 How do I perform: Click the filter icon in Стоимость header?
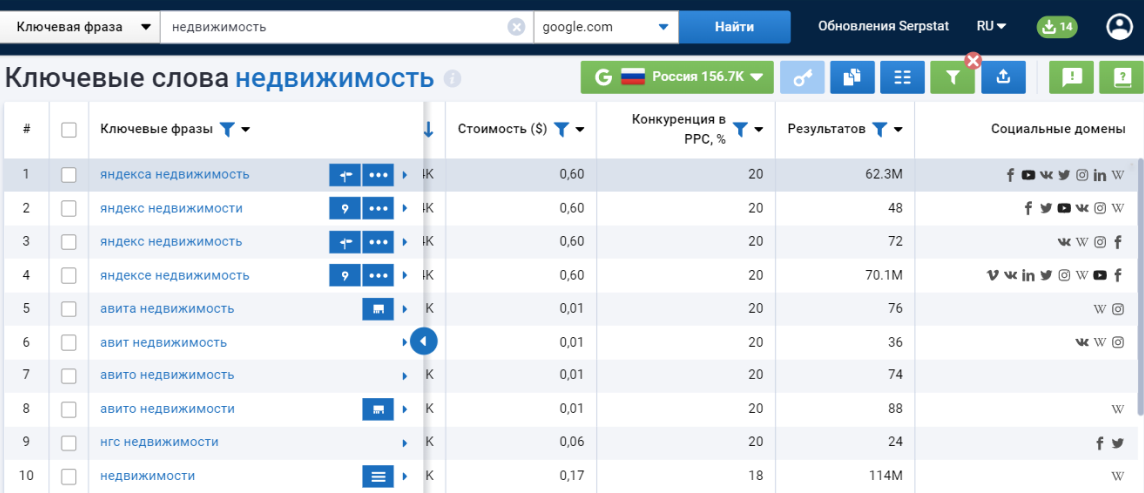point(561,130)
